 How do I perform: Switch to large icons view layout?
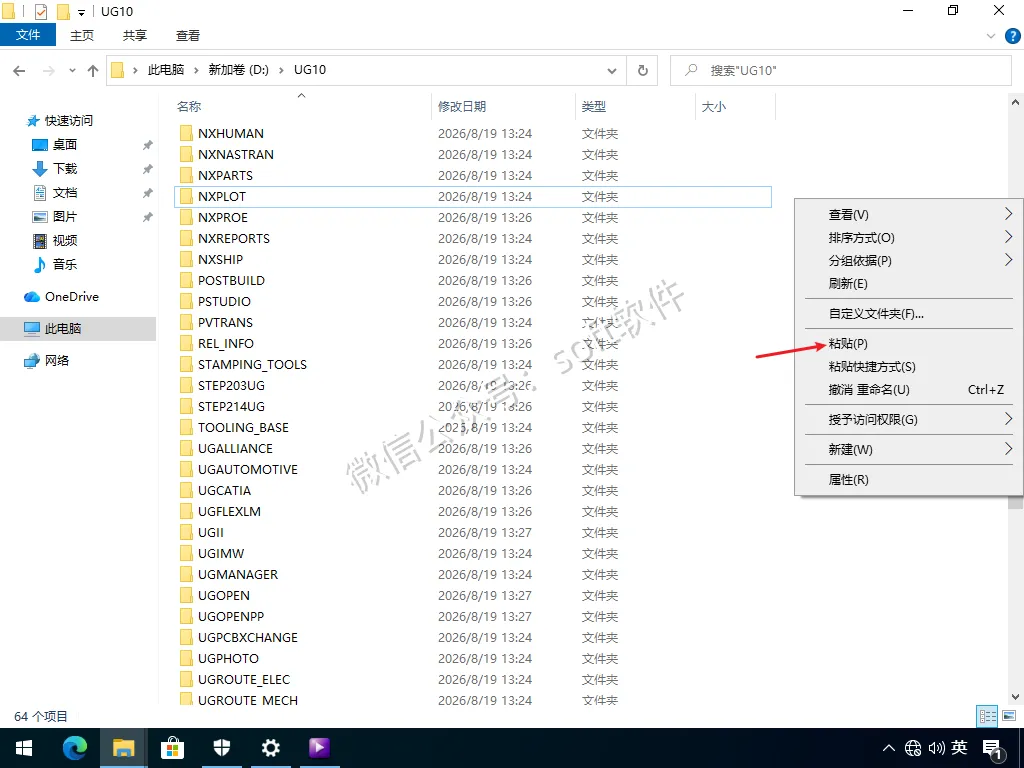point(1008,716)
